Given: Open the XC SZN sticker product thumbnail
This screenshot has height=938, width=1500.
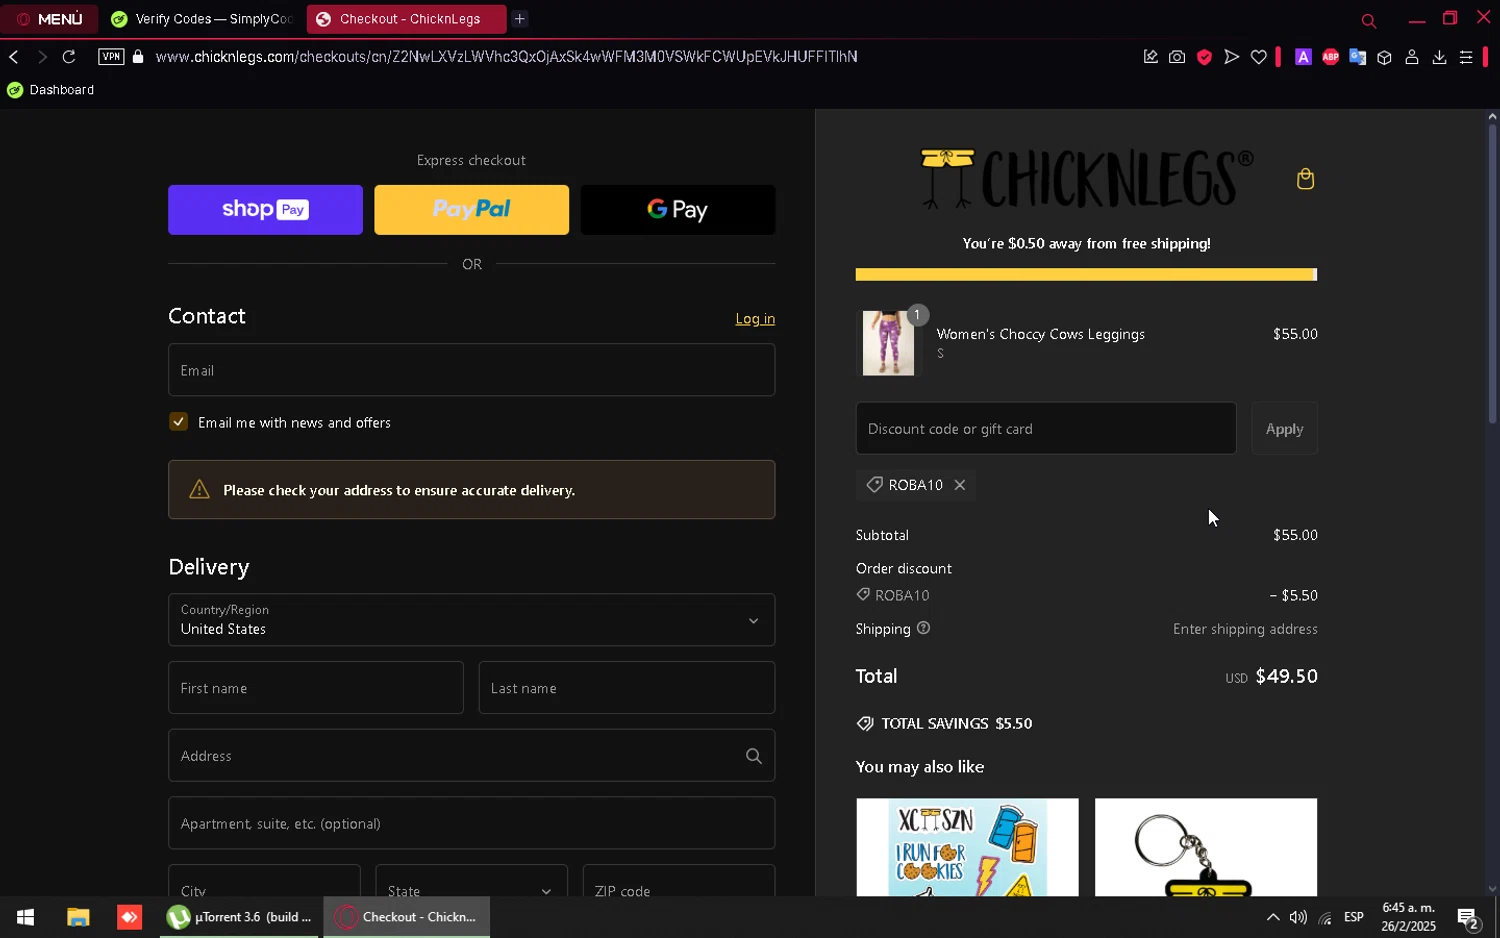Looking at the screenshot, I should tap(967, 848).
